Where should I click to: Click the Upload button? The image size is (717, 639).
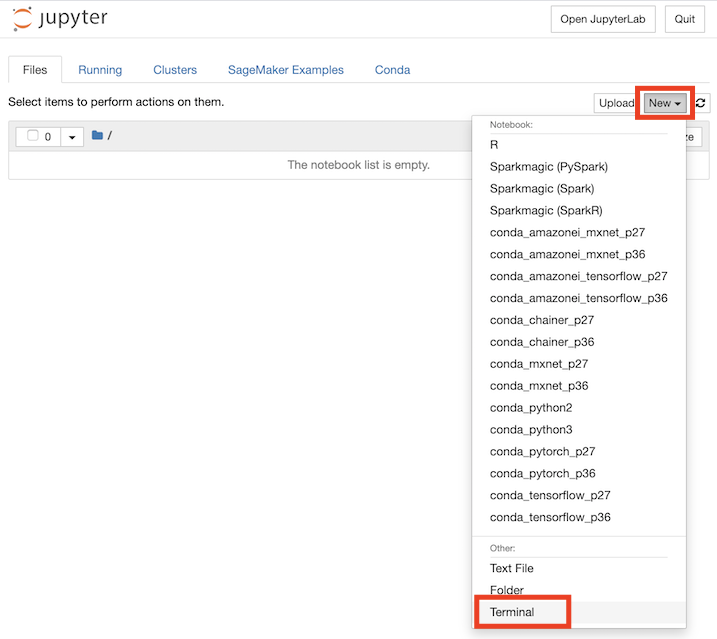[616, 103]
